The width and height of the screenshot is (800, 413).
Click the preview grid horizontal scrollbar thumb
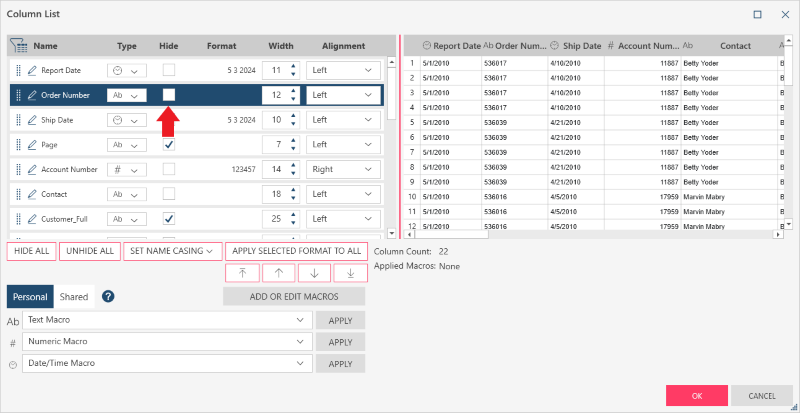(x=451, y=234)
